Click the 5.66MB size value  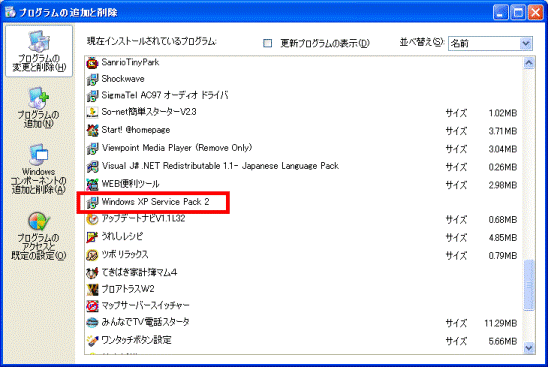coord(503,341)
